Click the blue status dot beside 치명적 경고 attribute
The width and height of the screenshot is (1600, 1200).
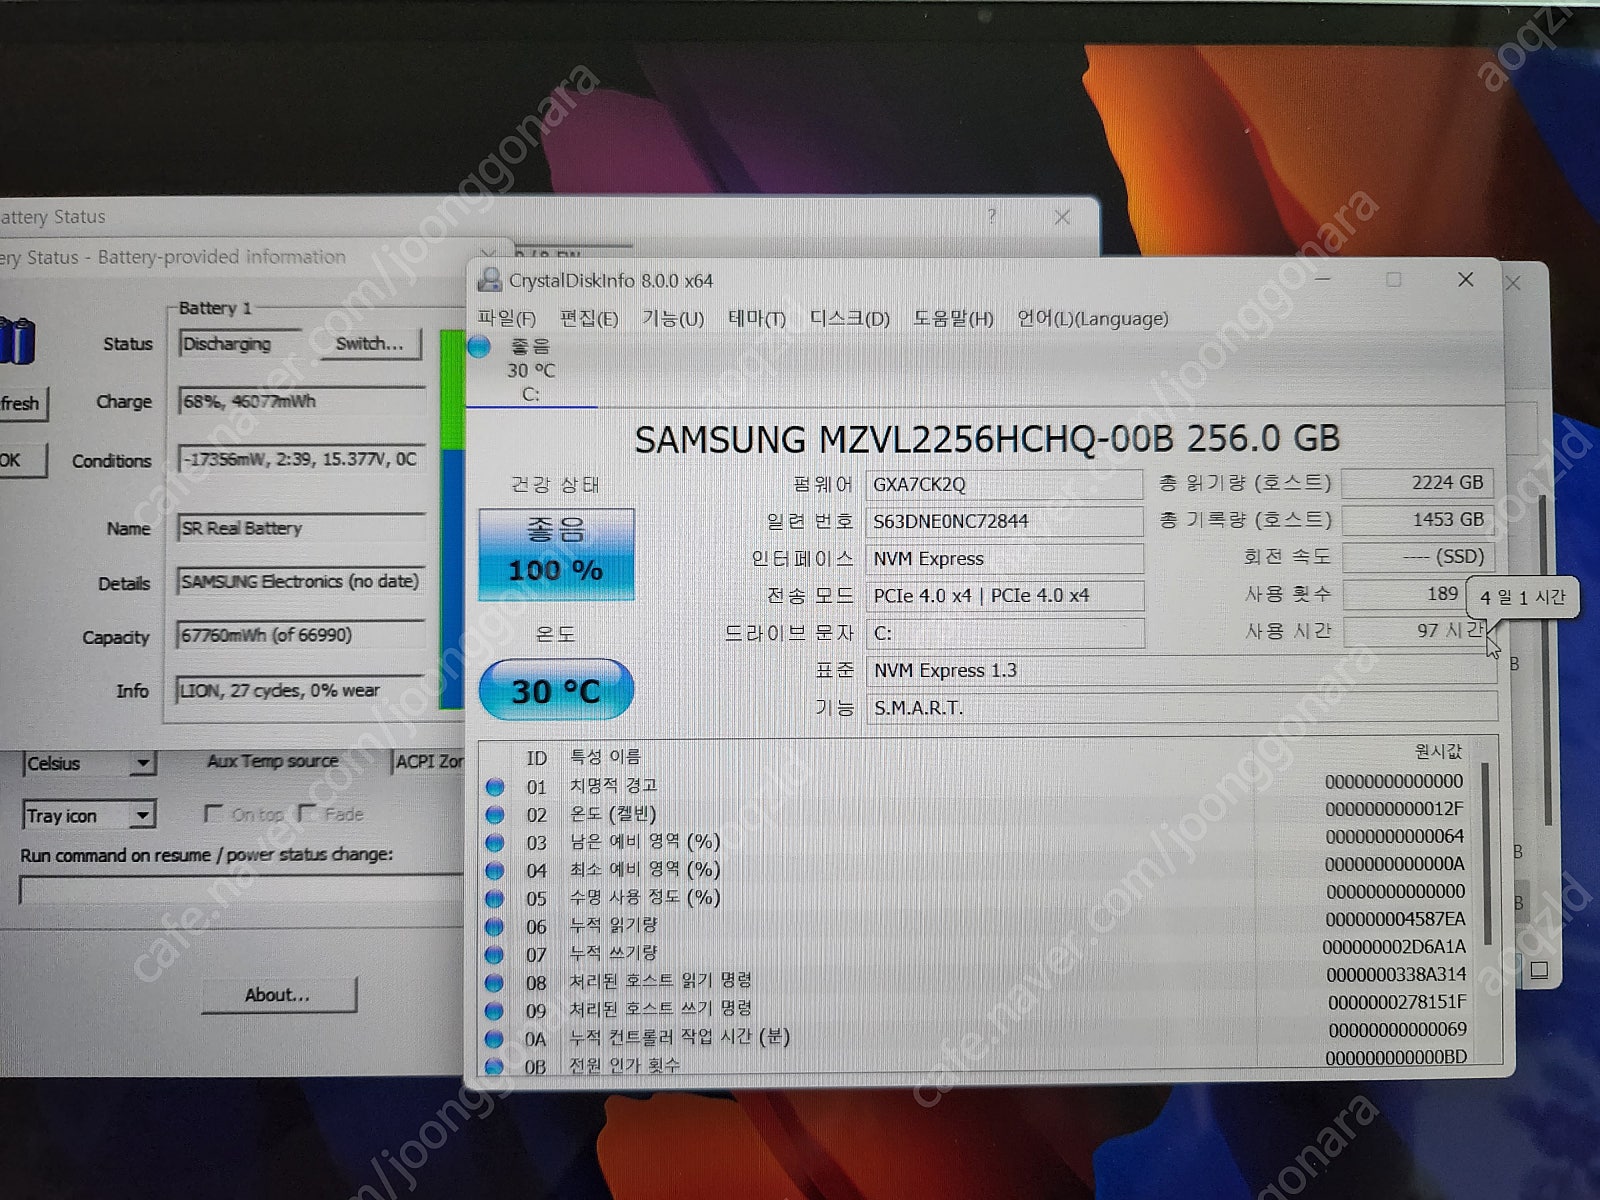(x=493, y=785)
